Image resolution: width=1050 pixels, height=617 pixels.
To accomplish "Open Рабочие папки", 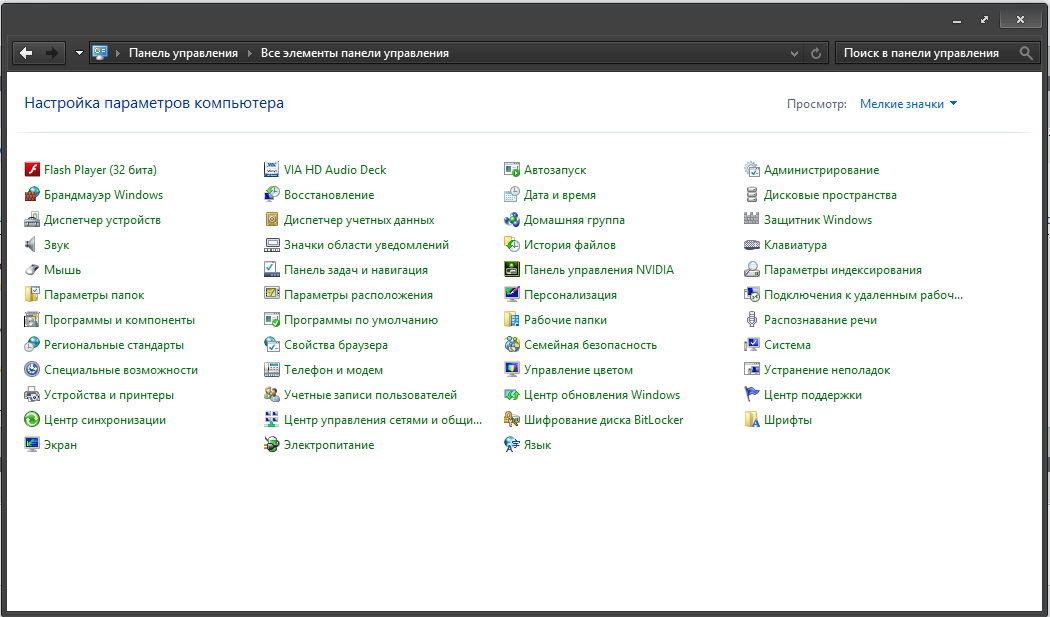I will (x=565, y=320).
